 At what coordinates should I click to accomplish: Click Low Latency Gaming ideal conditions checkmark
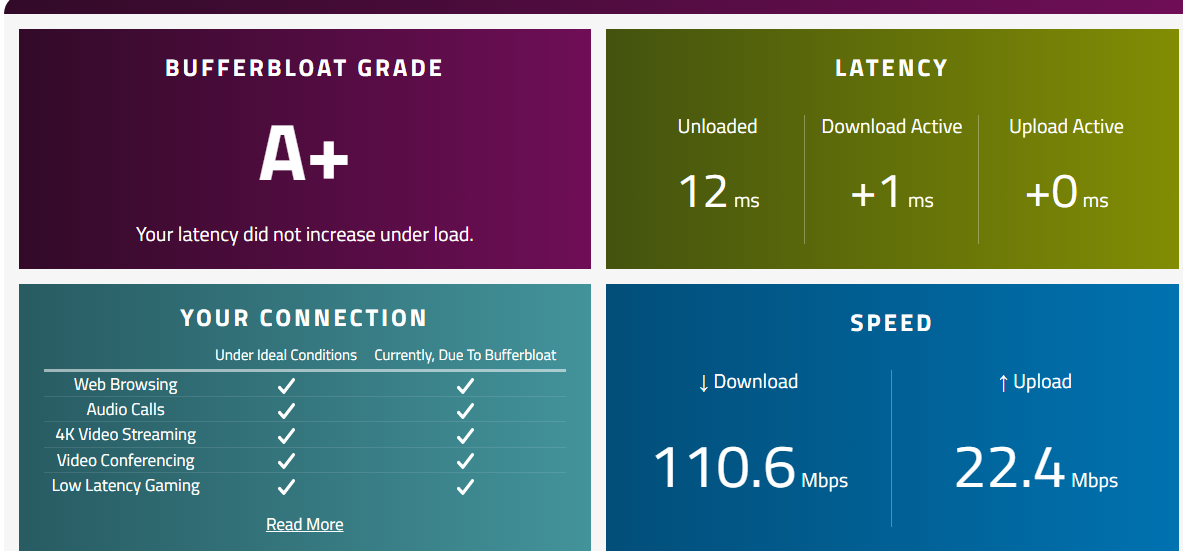(x=286, y=487)
